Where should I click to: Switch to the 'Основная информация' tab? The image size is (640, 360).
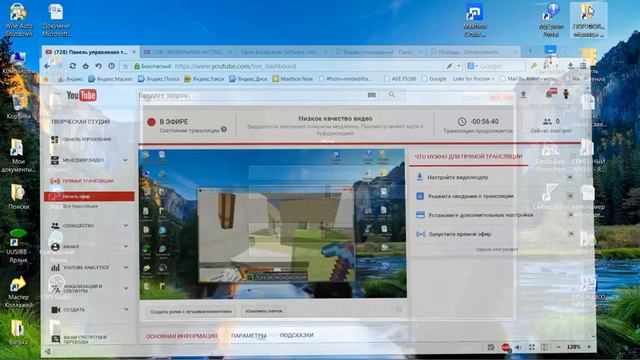(x=182, y=336)
